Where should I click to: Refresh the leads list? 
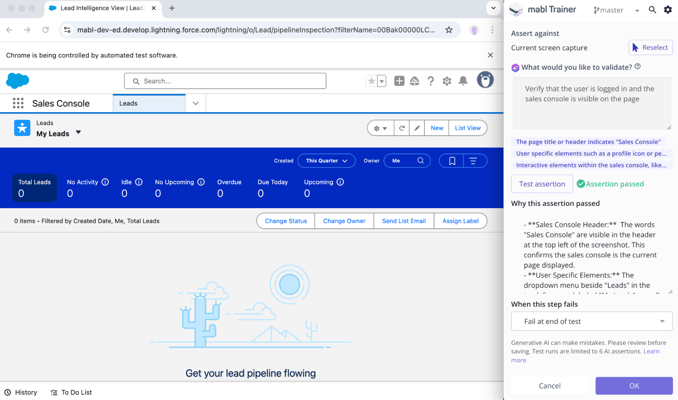tap(401, 128)
